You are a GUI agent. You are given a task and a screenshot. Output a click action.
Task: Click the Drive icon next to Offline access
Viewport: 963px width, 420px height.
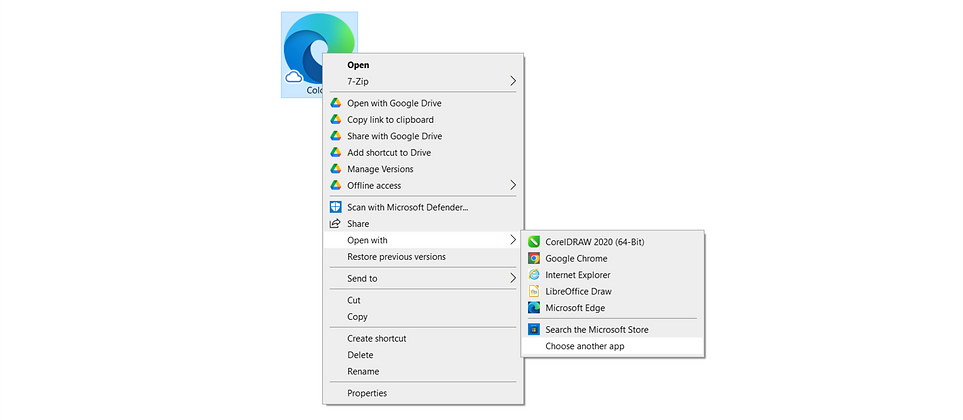coord(335,185)
